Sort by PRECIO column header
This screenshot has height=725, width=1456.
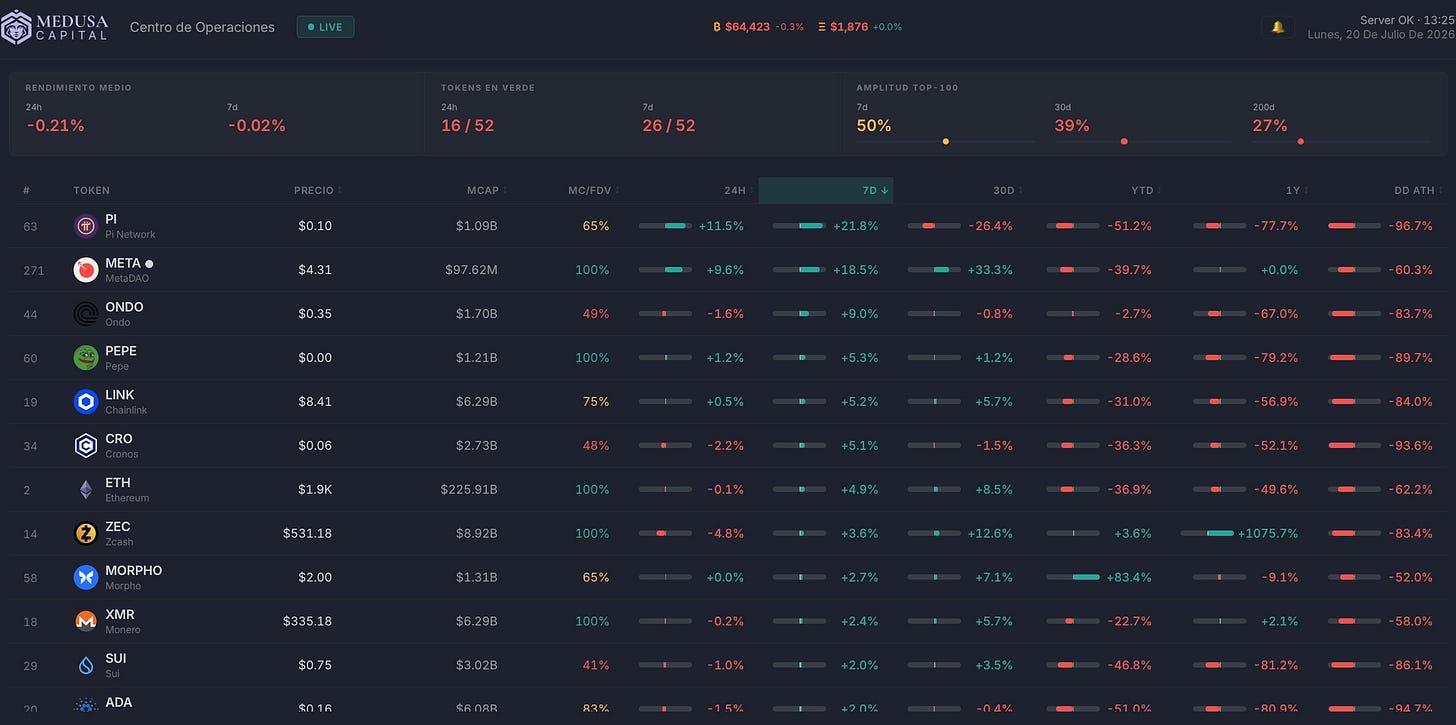318,190
